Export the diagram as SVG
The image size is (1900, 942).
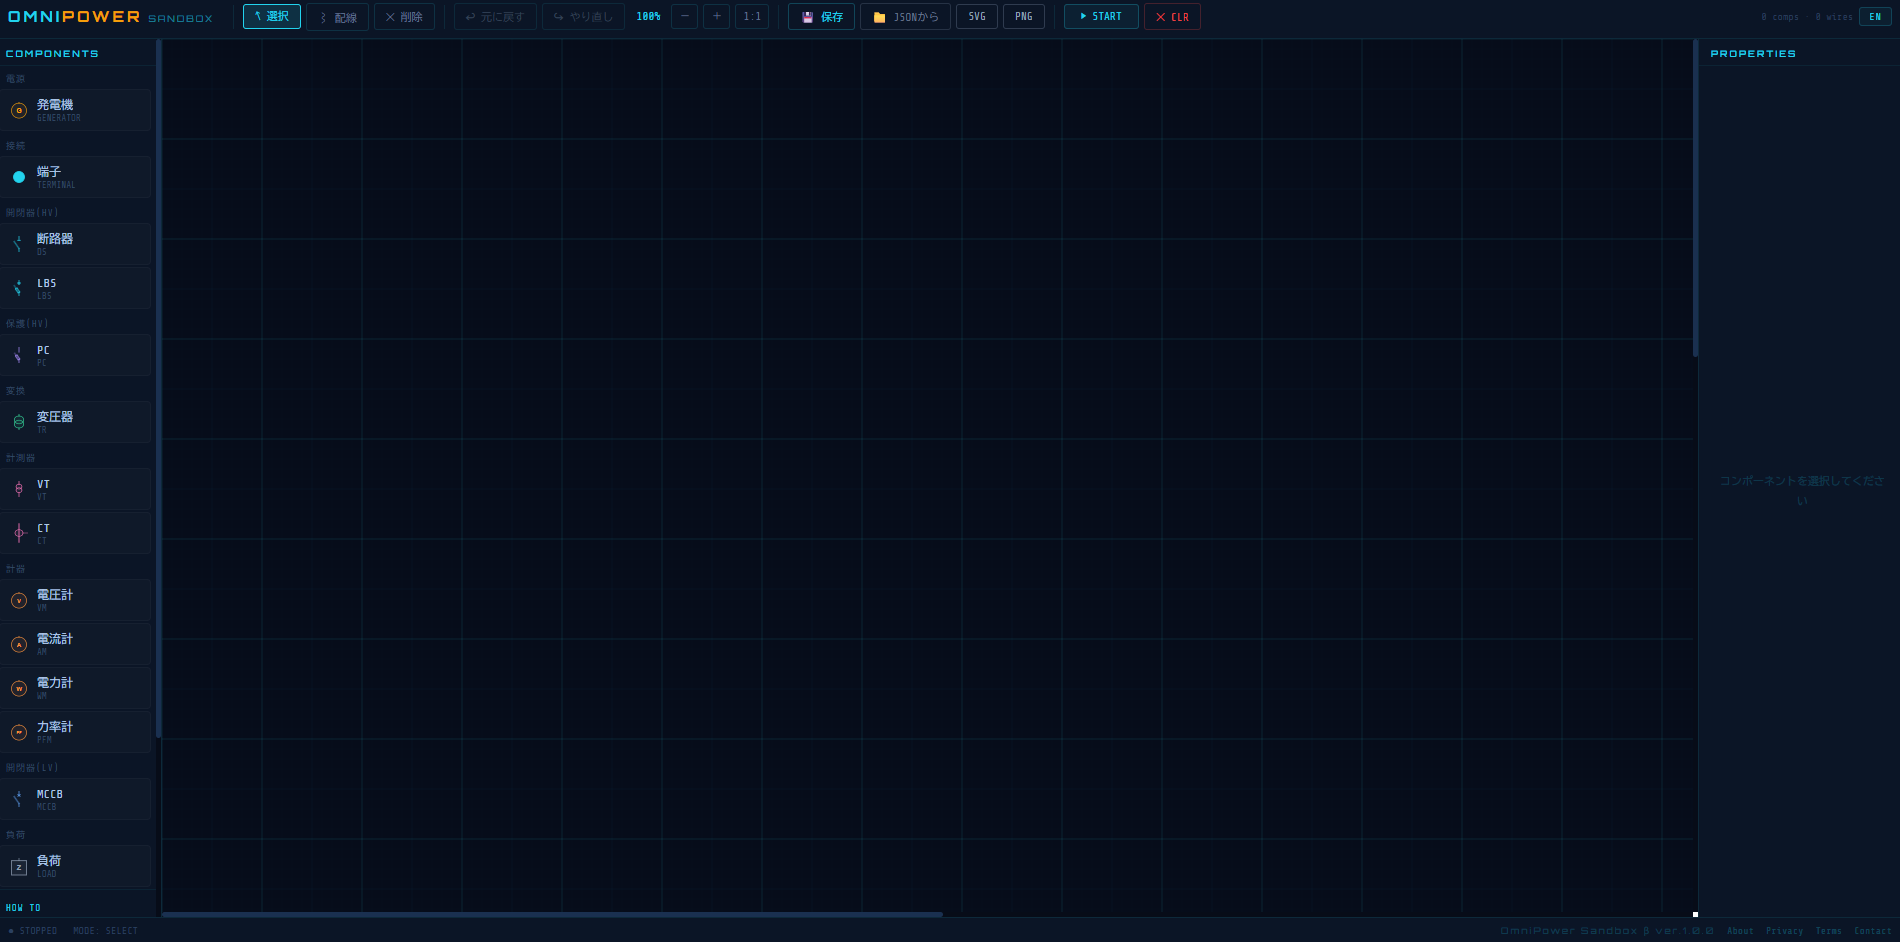pos(977,17)
